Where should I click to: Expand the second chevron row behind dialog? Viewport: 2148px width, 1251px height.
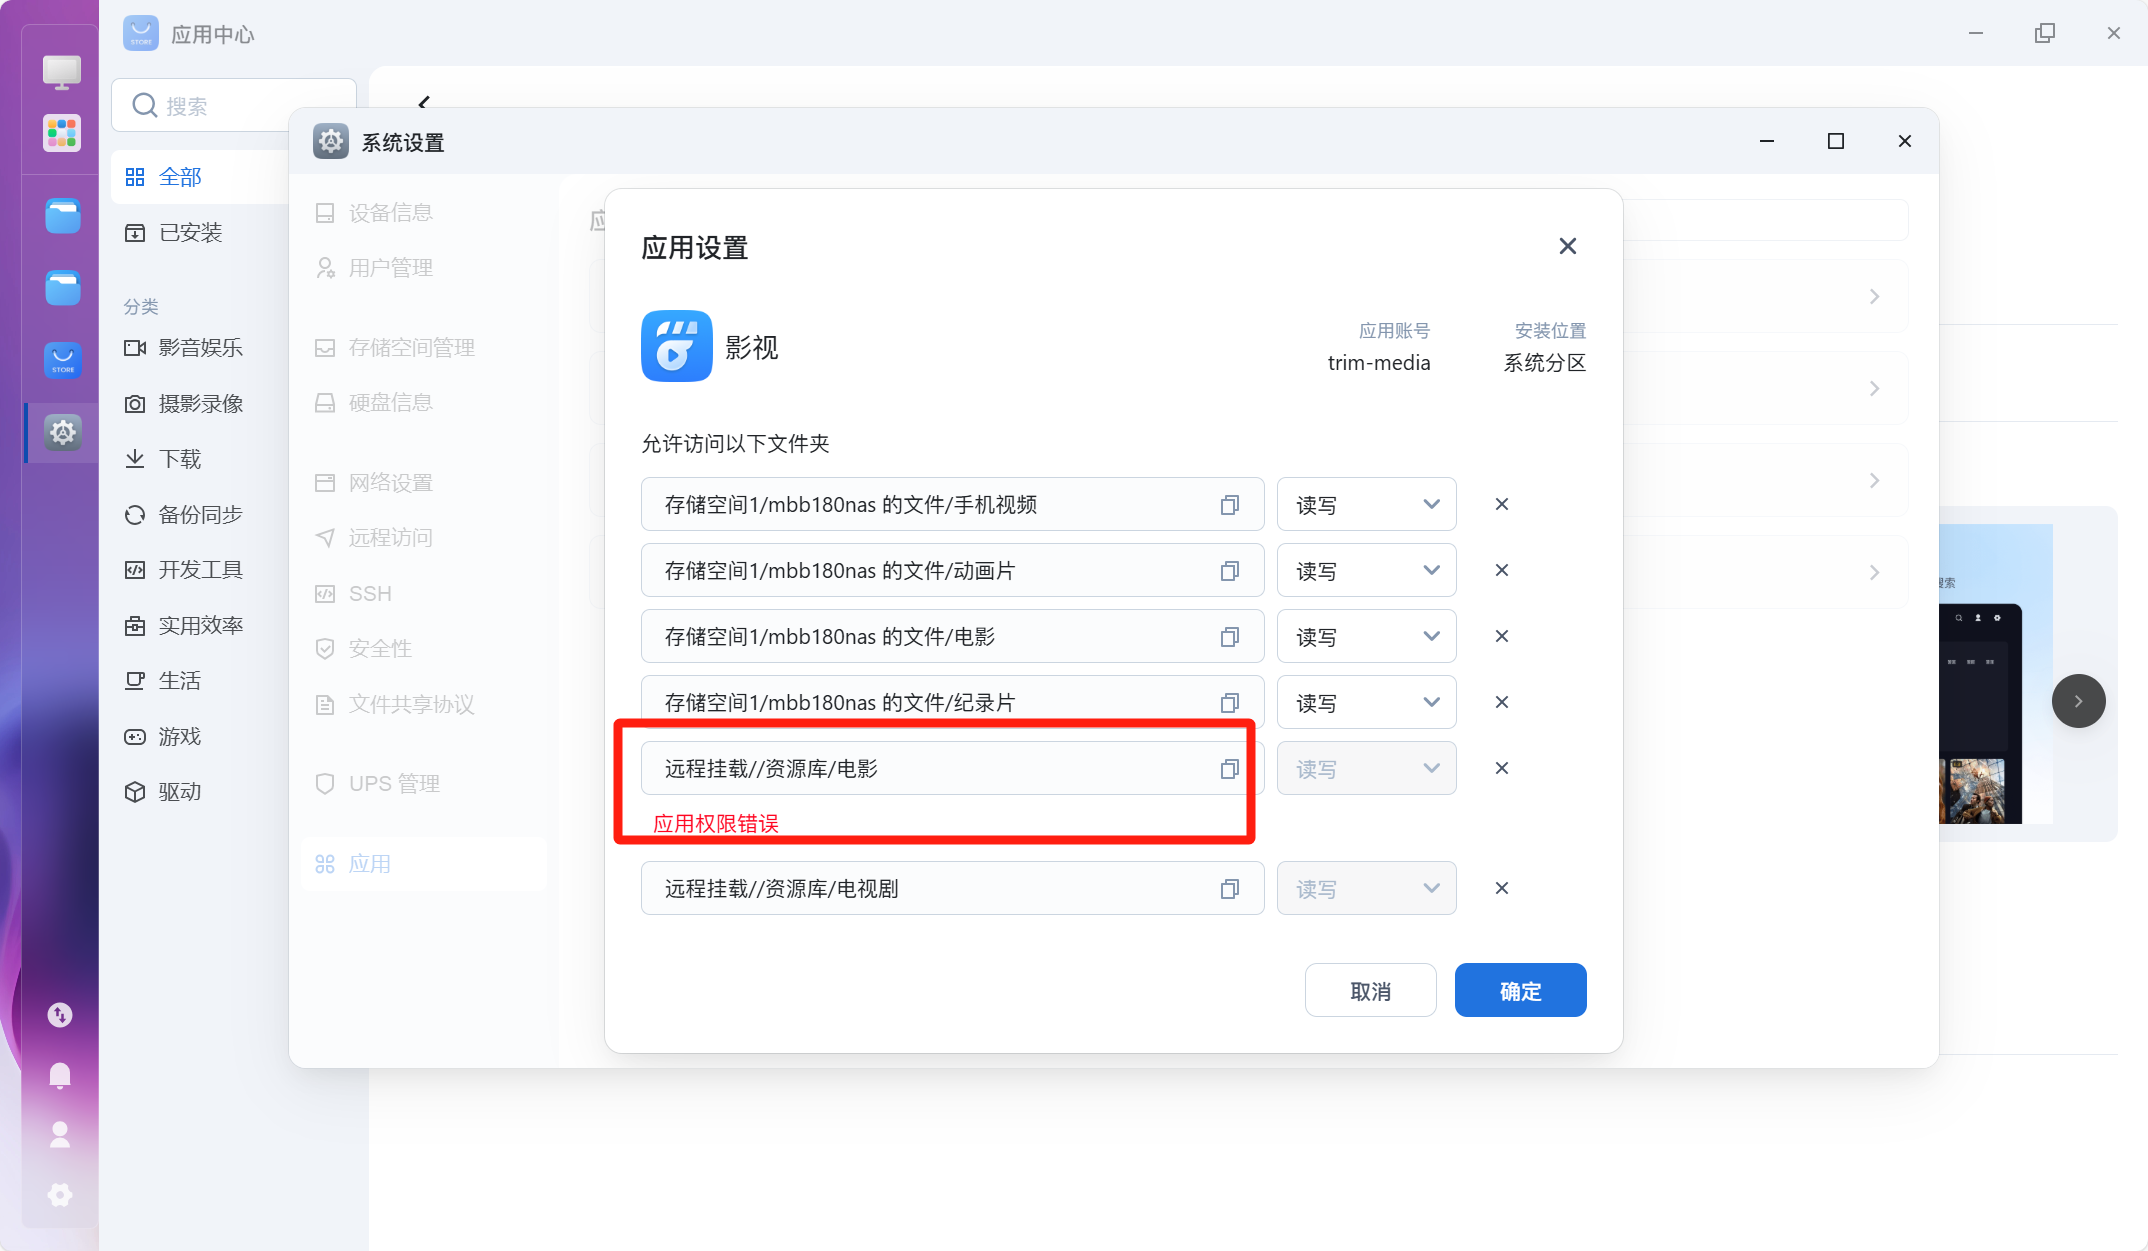1874,389
